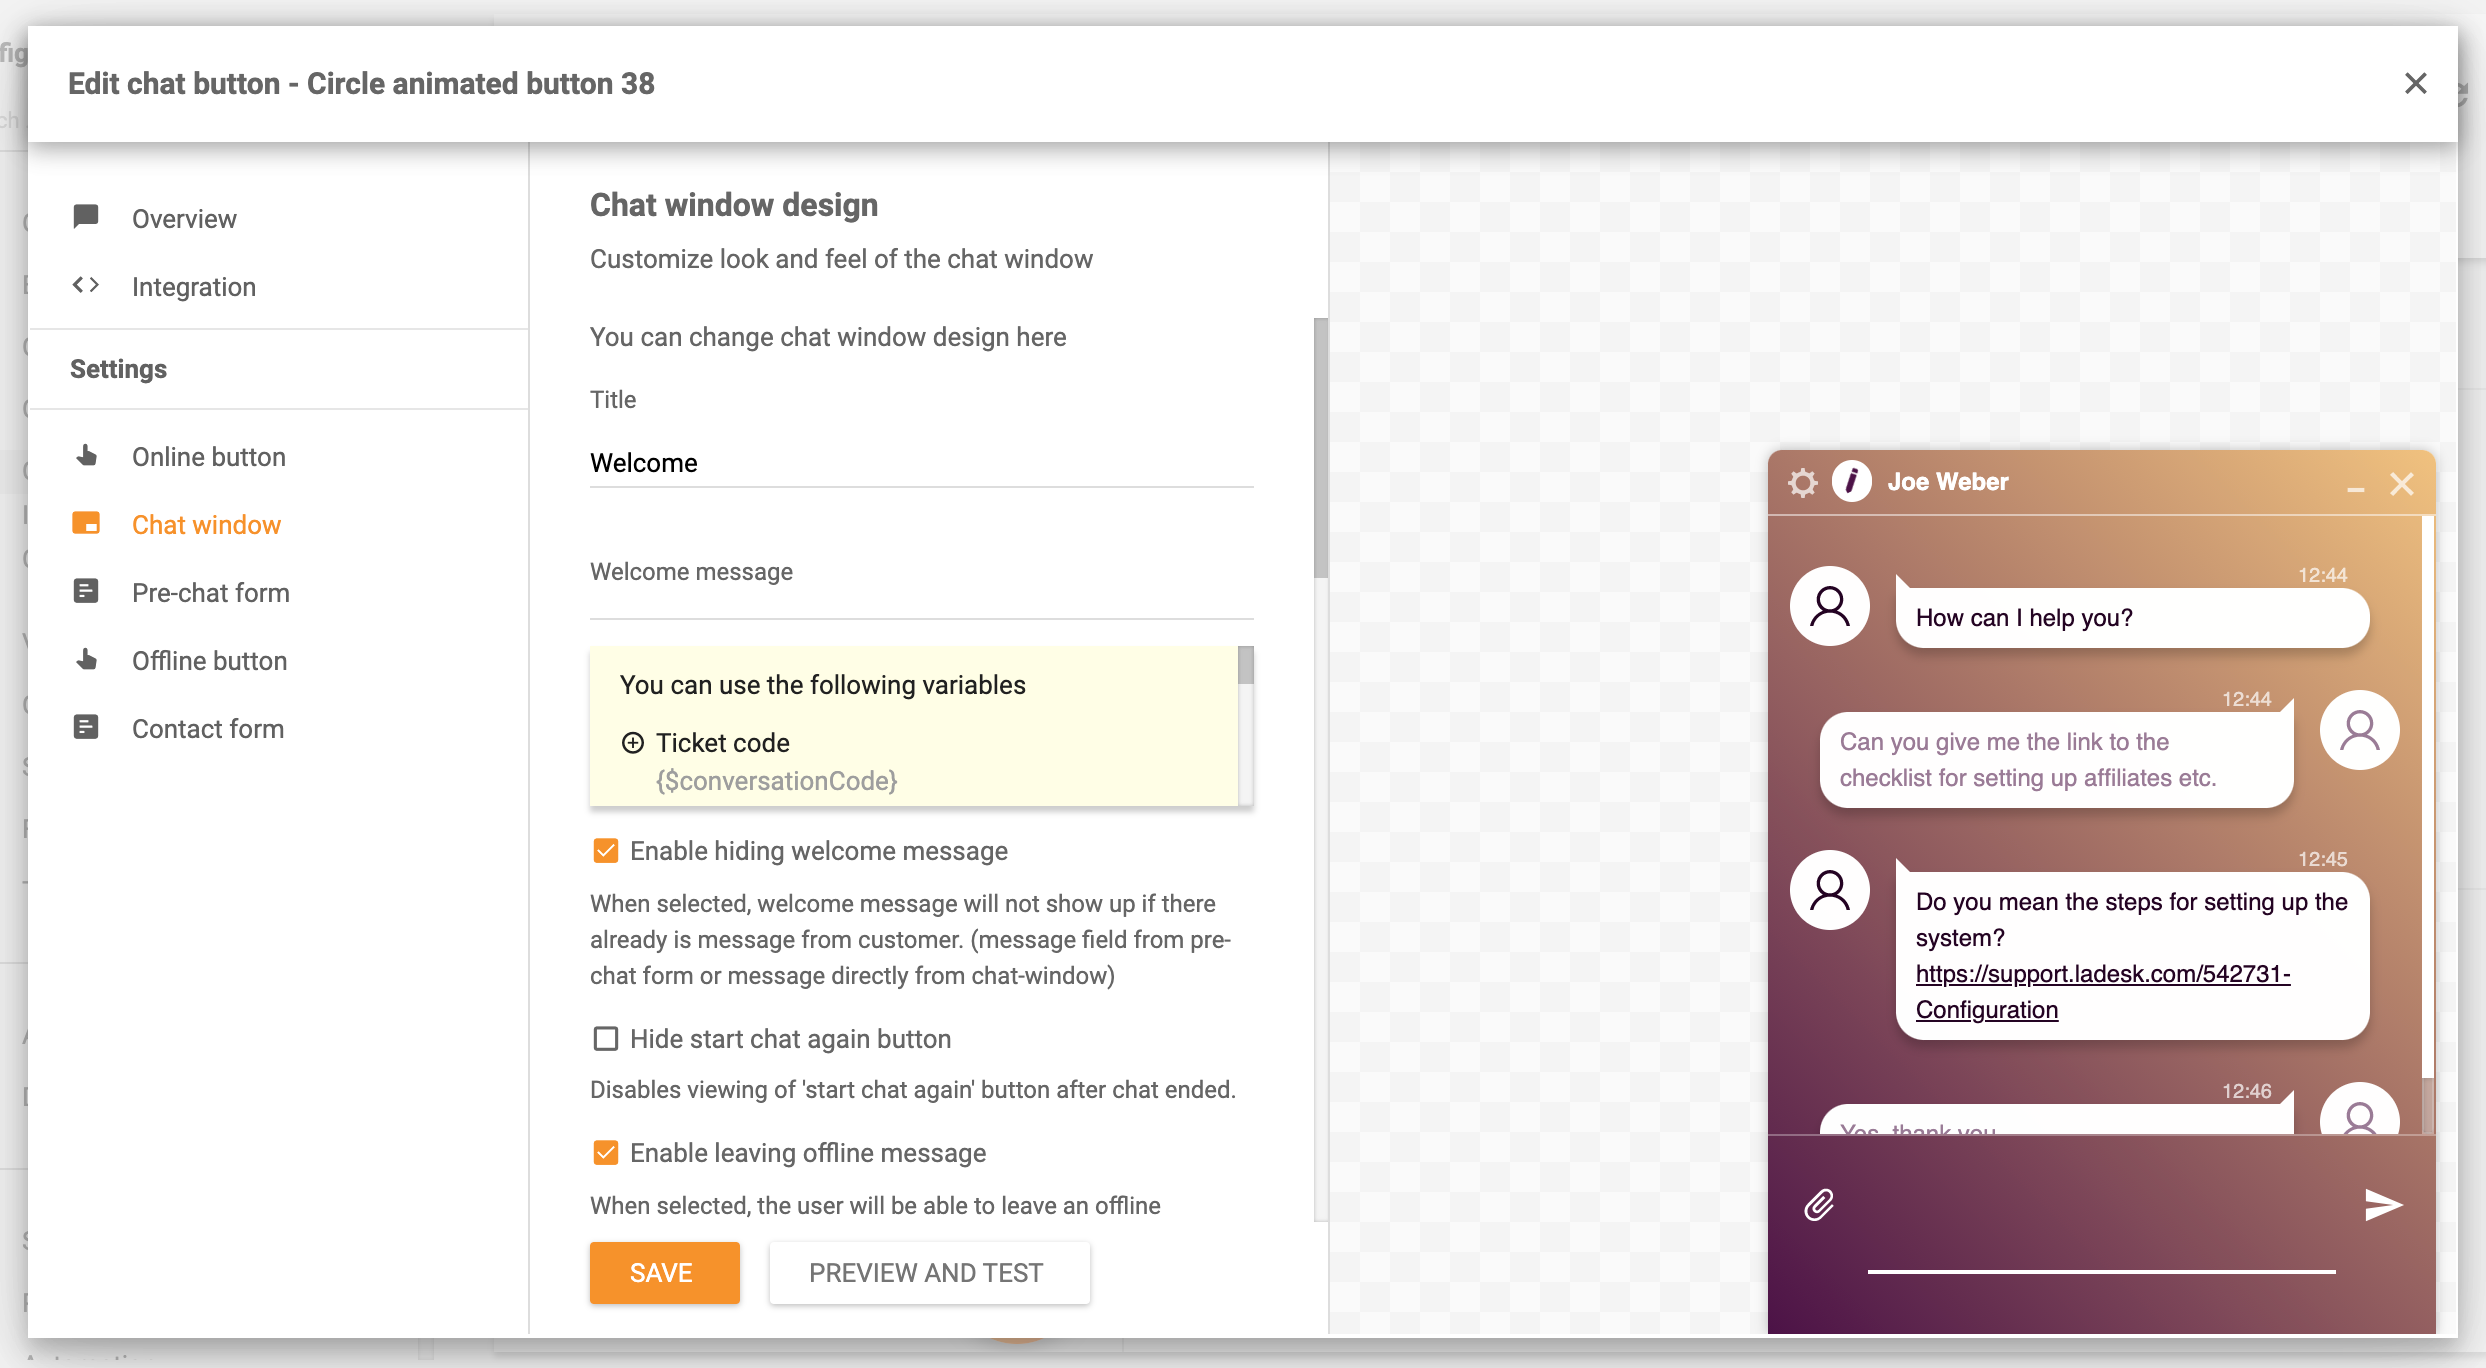Open the support.ladesk.com Configuration link
The image size is (2486, 1368).
tap(2102, 975)
